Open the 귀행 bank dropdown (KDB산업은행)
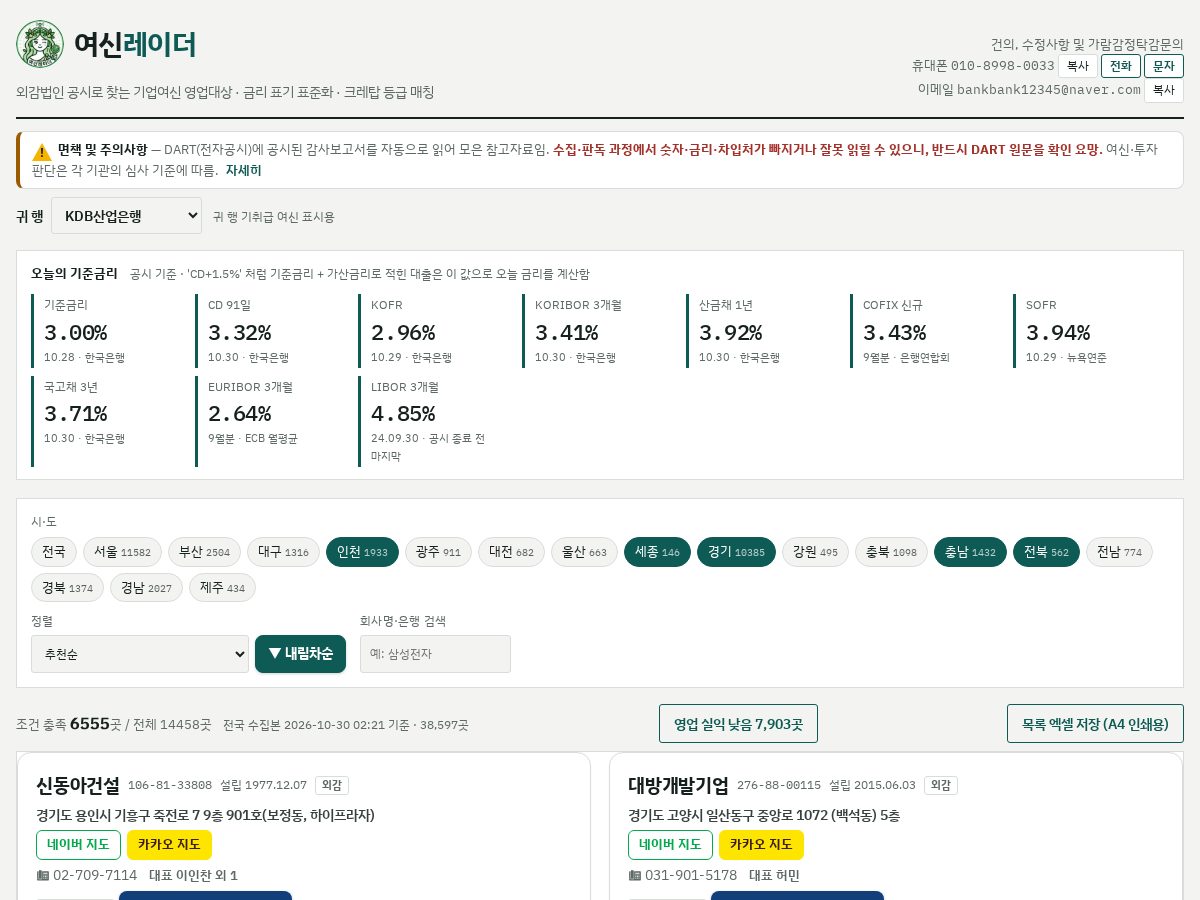The width and height of the screenshot is (1200, 900). pyautogui.click(x=126, y=216)
